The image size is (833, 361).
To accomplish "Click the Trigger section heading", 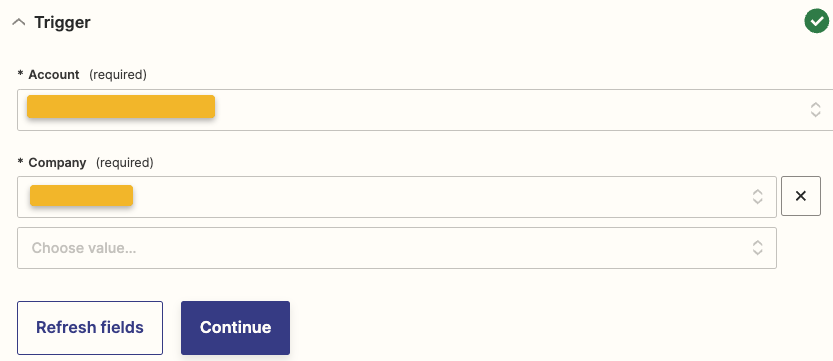I will [x=62, y=22].
